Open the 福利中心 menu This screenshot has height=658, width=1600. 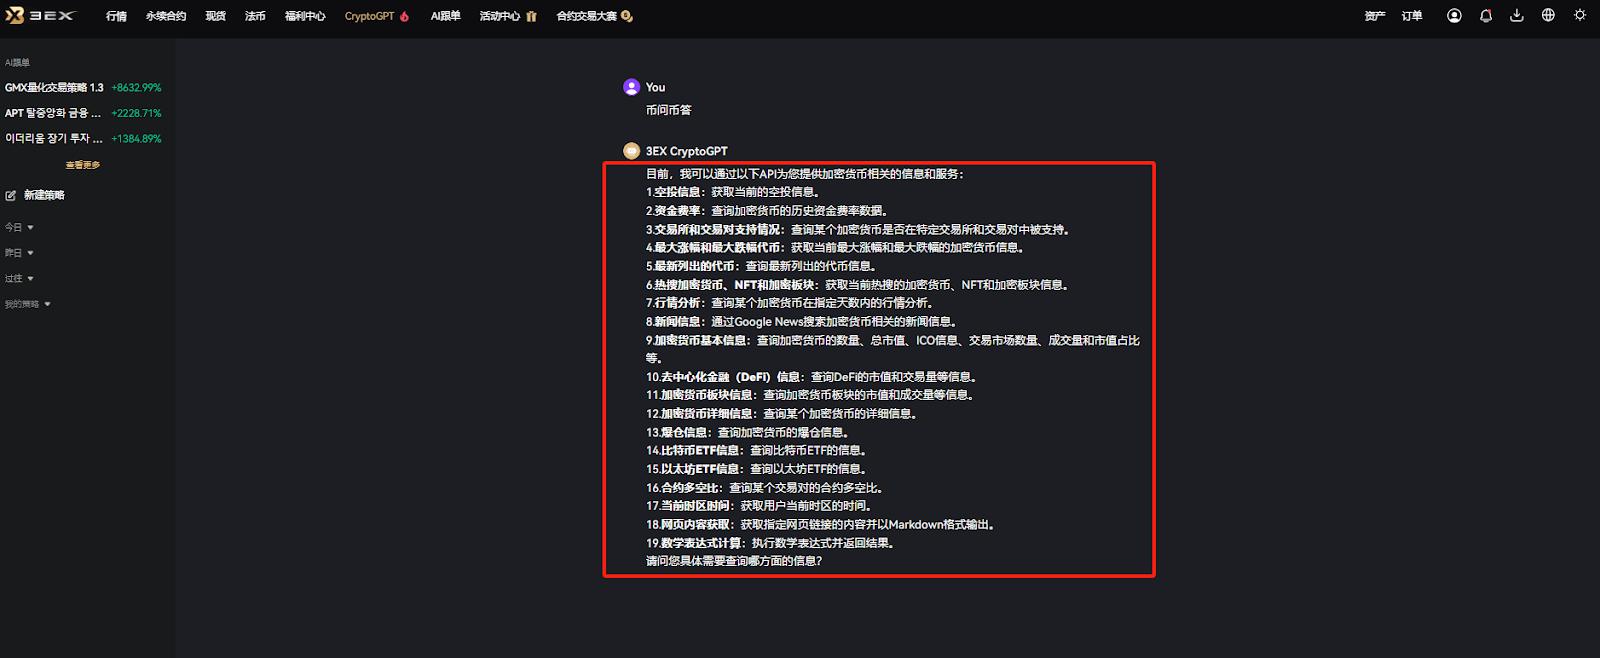[x=305, y=16]
